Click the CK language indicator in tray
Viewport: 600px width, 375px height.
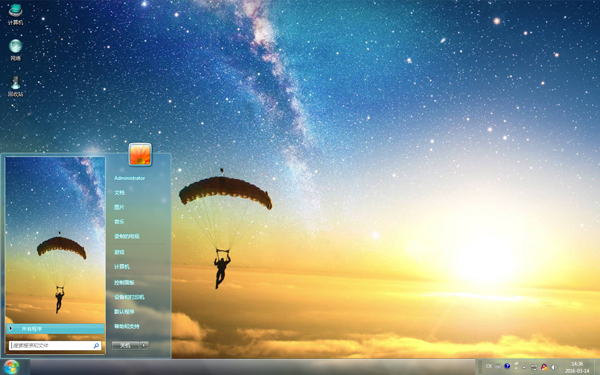[489, 366]
